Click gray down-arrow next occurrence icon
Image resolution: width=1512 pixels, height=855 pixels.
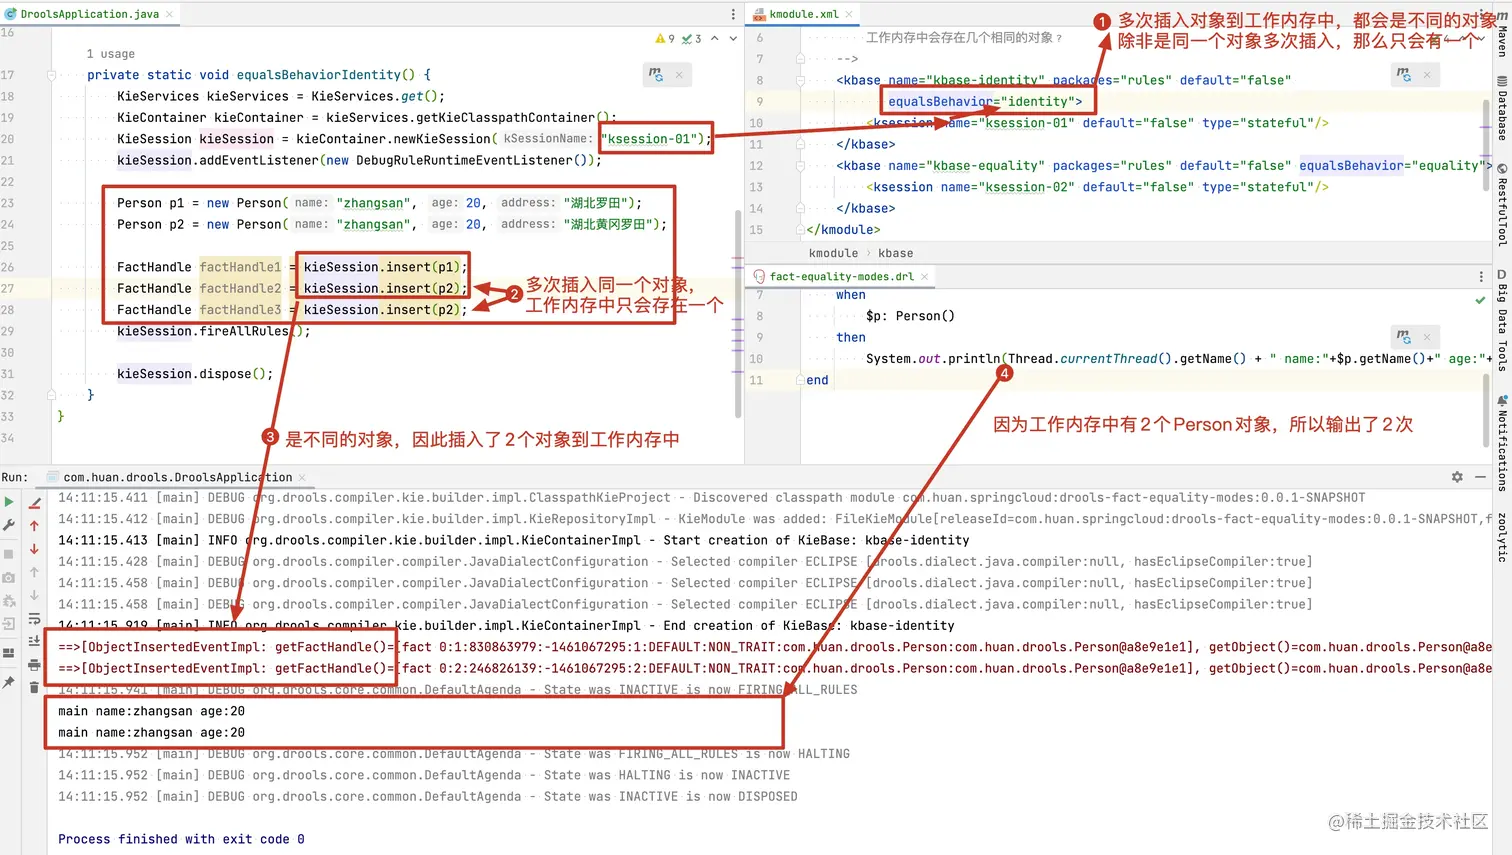pos(34,595)
